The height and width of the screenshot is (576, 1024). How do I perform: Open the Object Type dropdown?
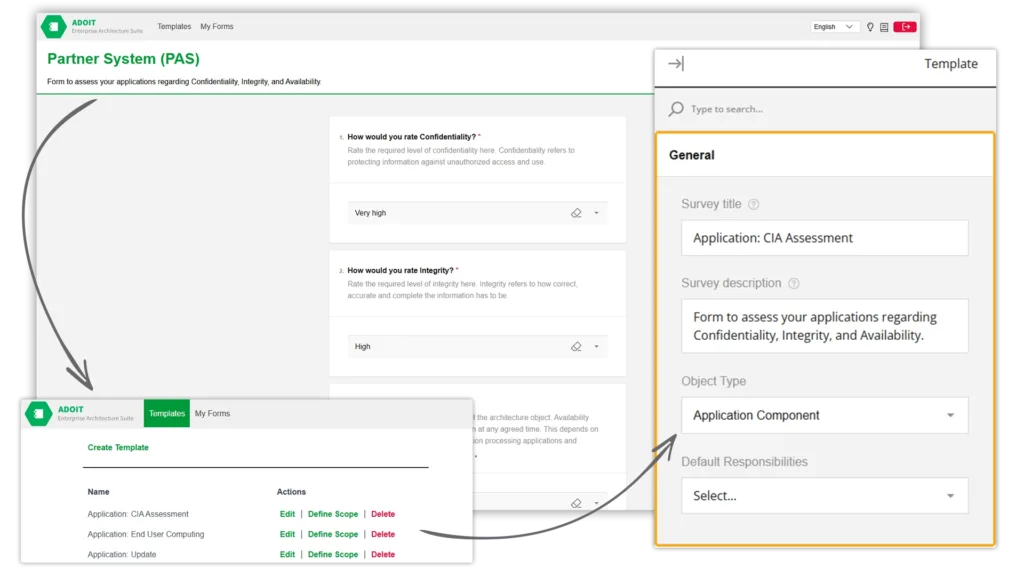825,415
